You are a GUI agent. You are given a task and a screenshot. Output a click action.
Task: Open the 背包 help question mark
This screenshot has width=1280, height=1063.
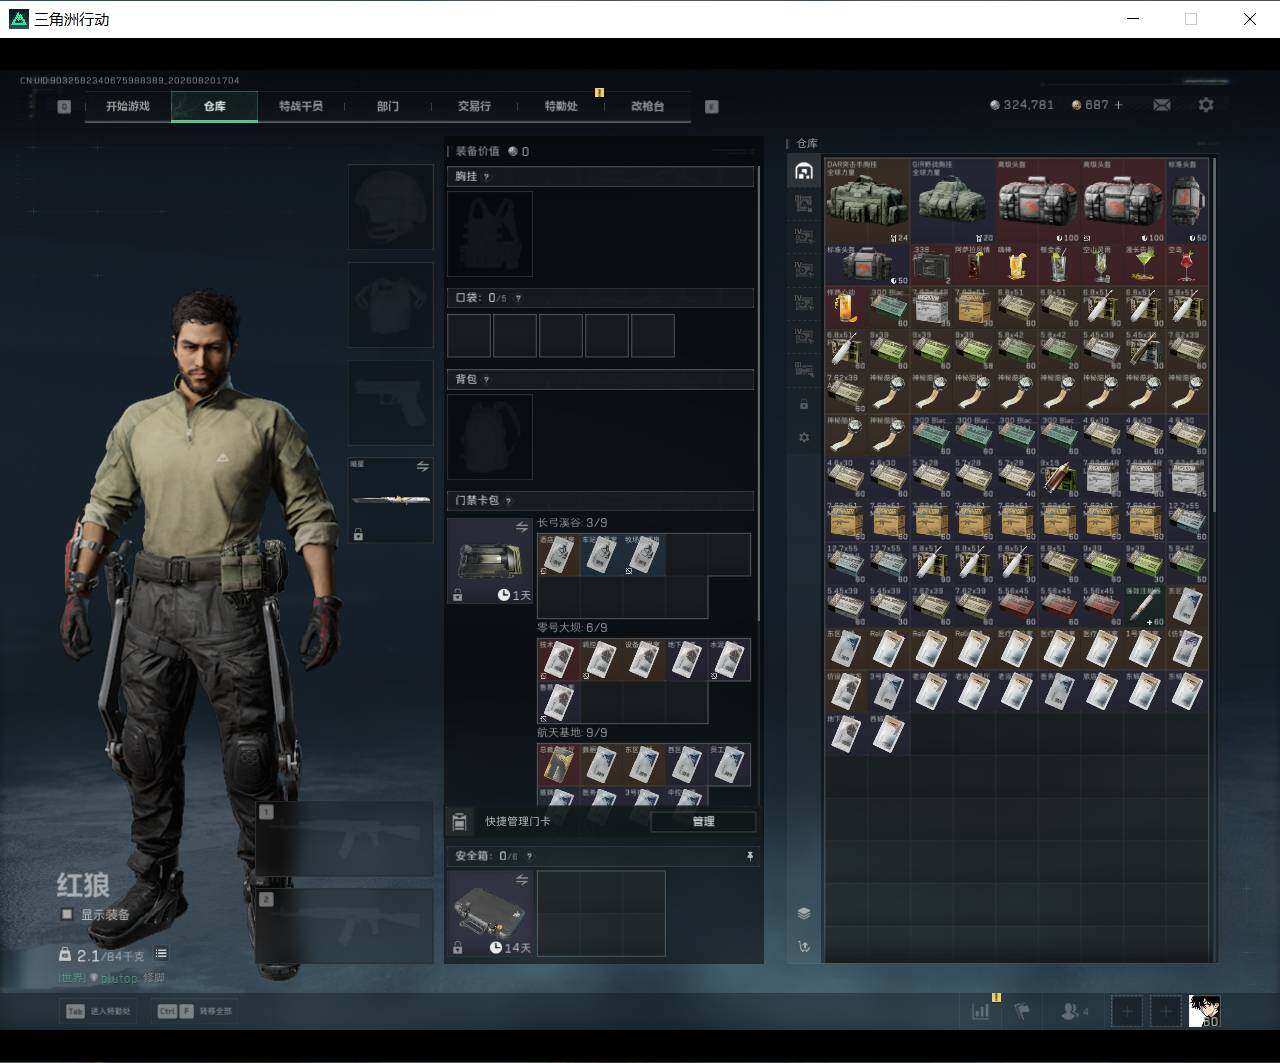(x=487, y=380)
